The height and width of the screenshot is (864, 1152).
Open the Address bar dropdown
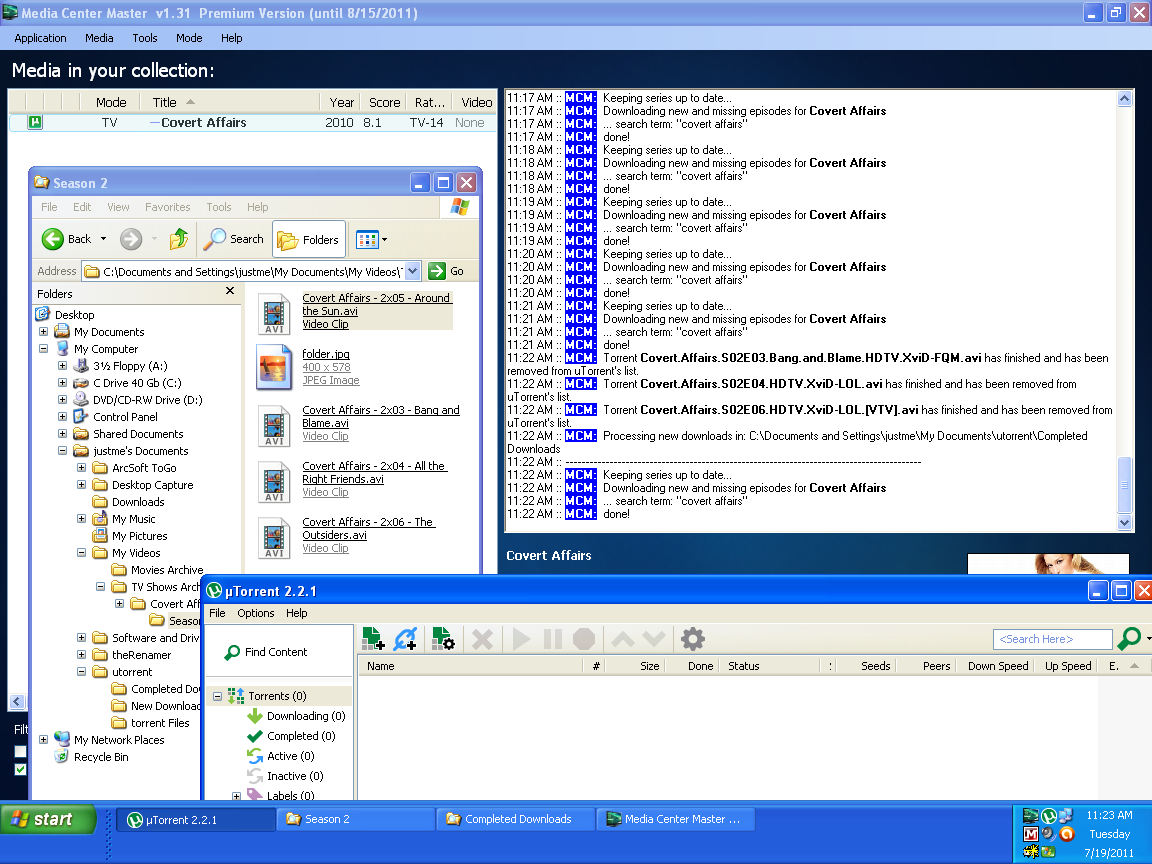pos(413,271)
